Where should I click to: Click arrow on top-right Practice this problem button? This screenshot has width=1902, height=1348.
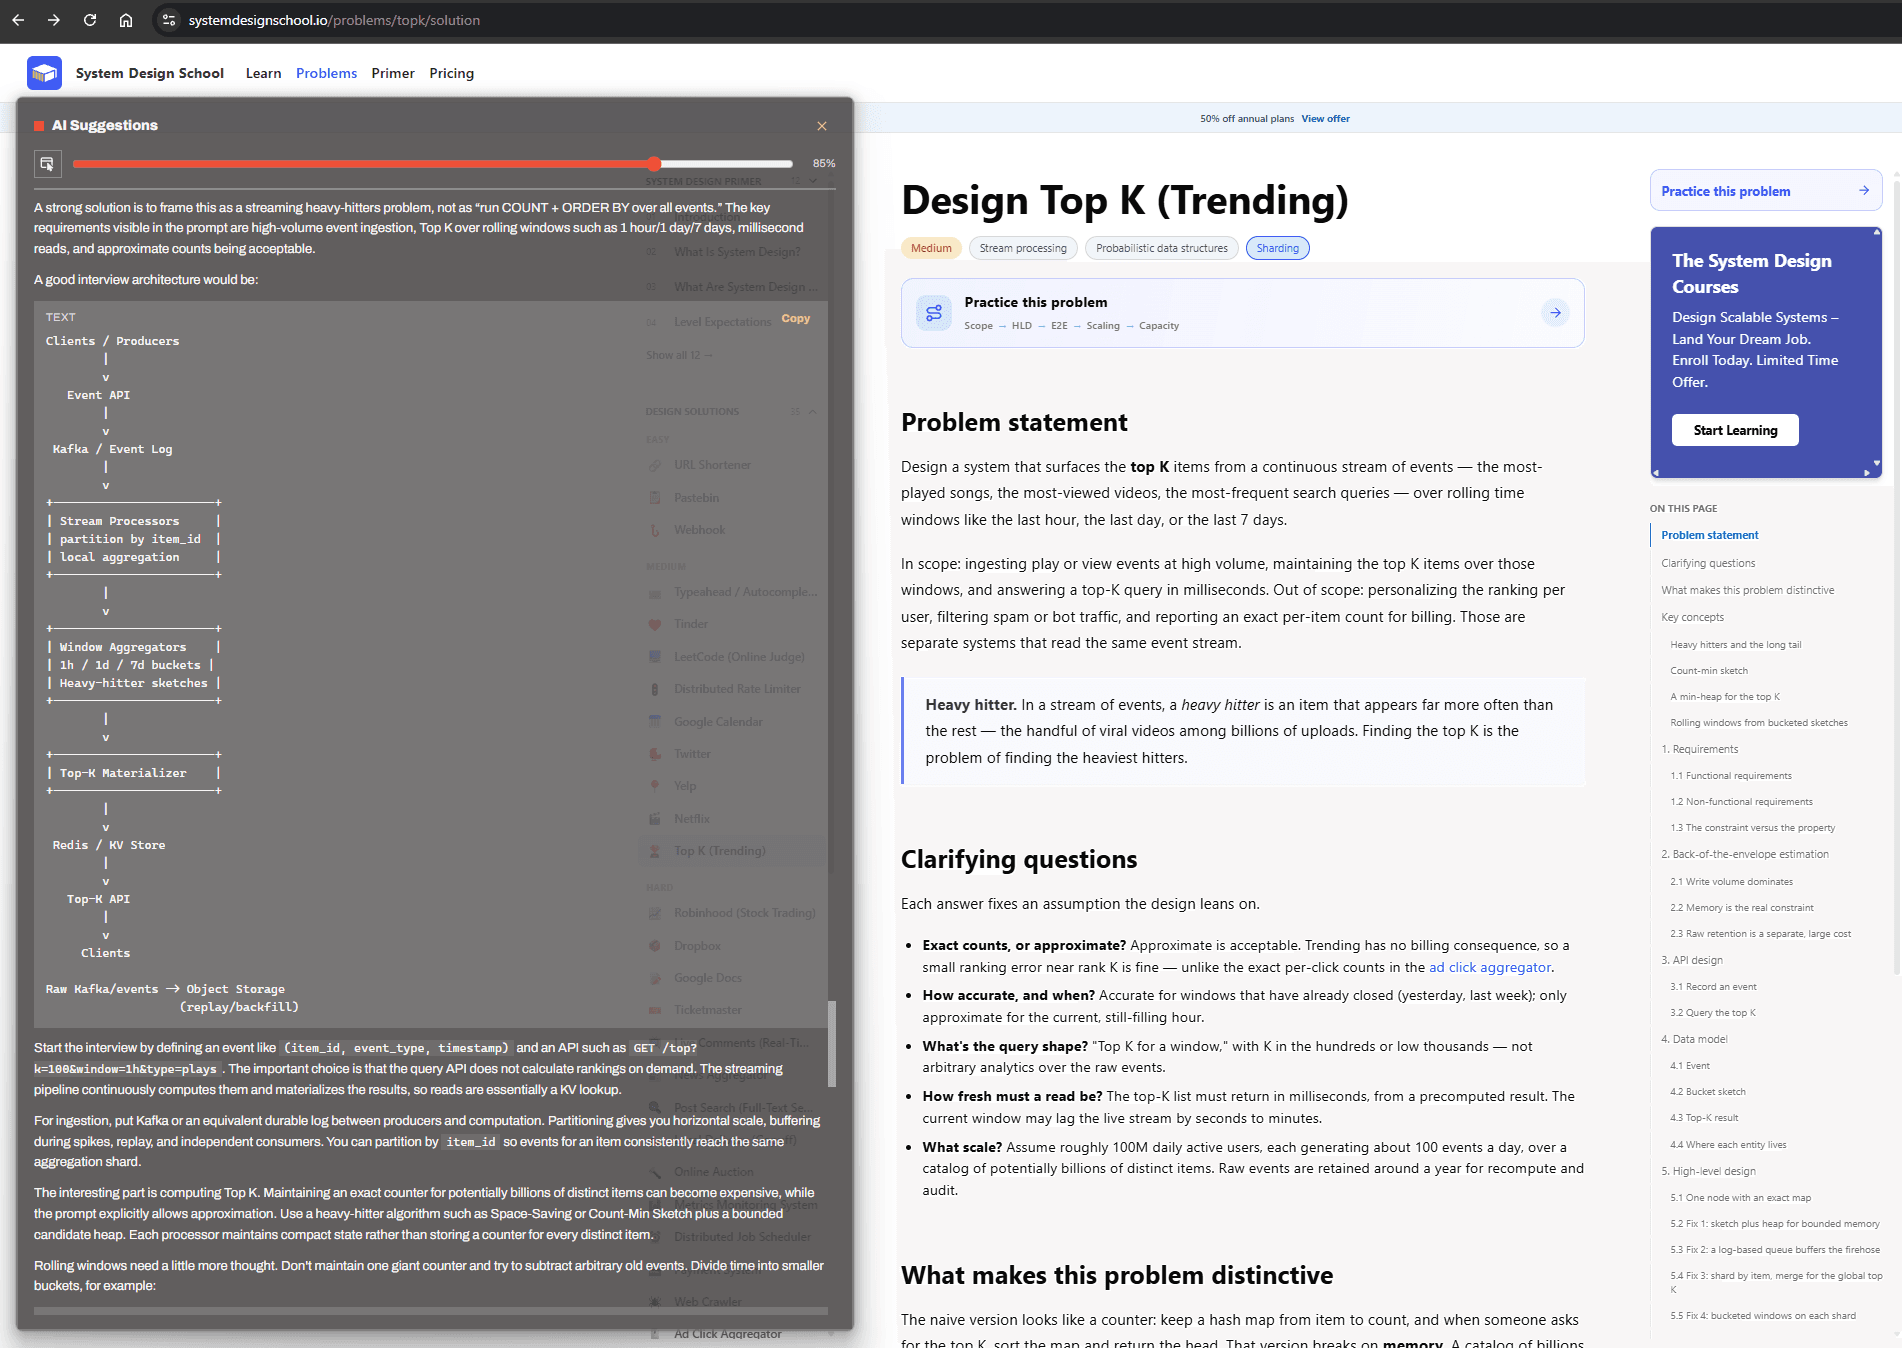1864,191
